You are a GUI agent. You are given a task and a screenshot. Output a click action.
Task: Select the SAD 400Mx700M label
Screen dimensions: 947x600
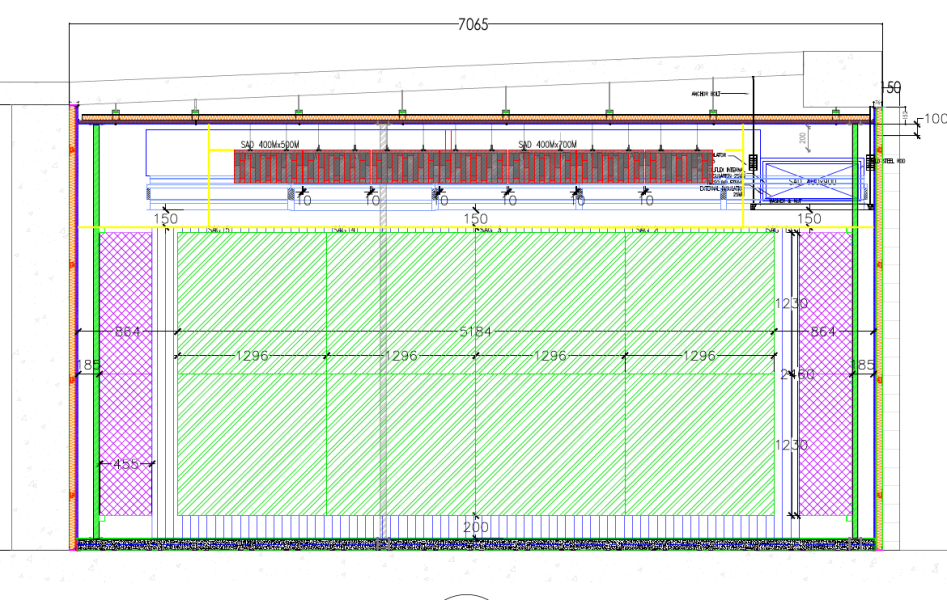(x=545, y=143)
